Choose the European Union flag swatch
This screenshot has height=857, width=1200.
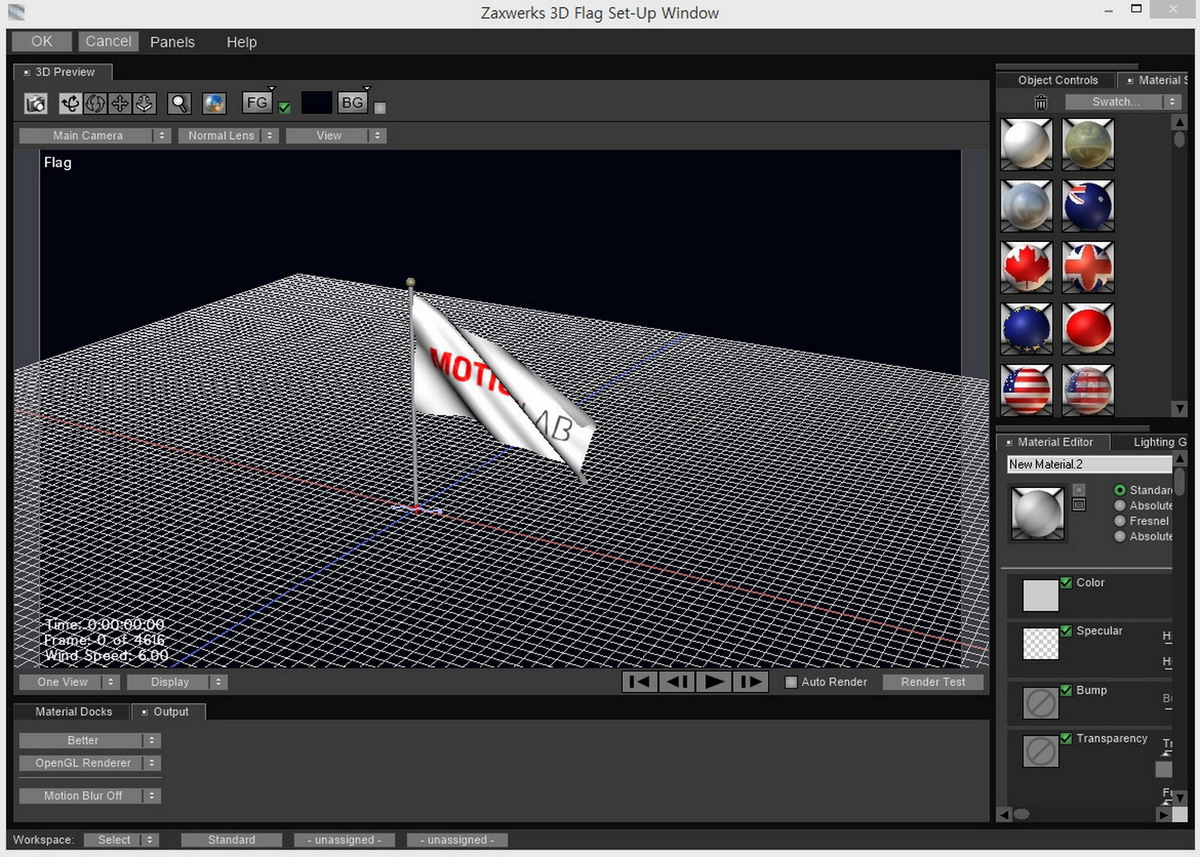pyautogui.click(x=1027, y=329)
